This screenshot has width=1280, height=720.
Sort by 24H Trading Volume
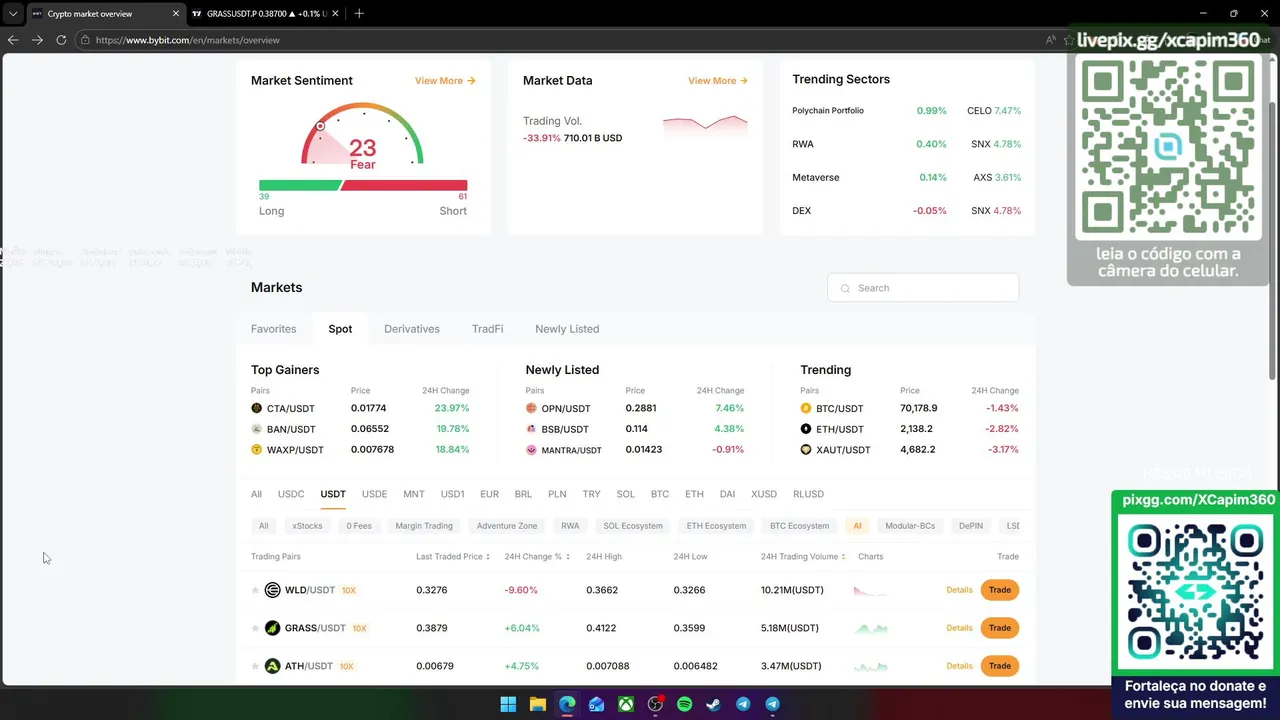(x=803, y=556)
